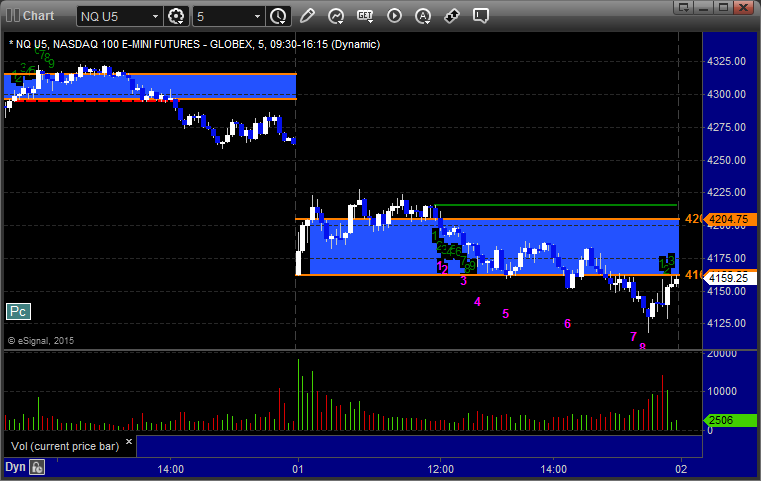Click the magenta 4 count marker
761x481 pixels.
[x=478, y=302]
